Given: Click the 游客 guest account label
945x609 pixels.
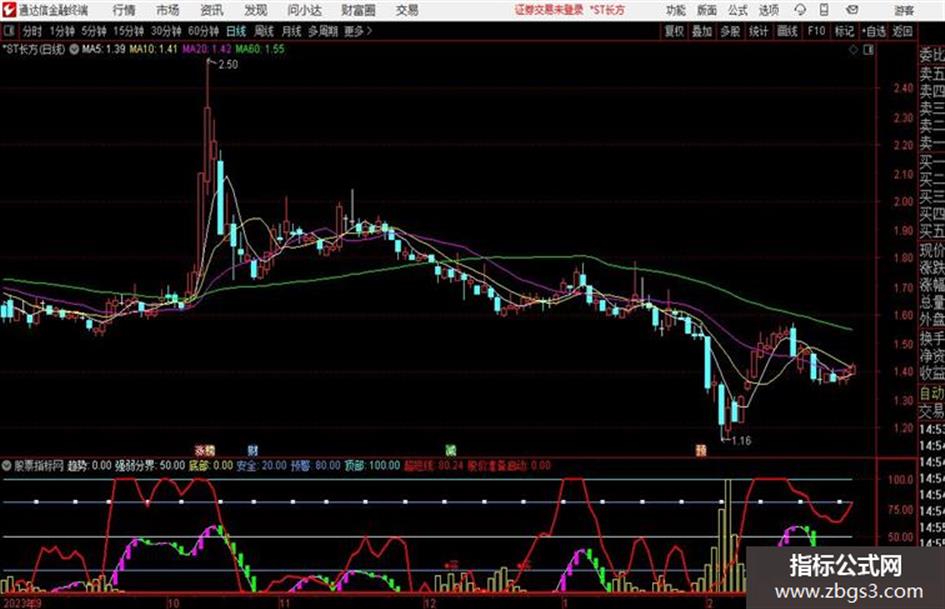Looking at the screenshot, I should pyautogui.click(x=904, y=10).
